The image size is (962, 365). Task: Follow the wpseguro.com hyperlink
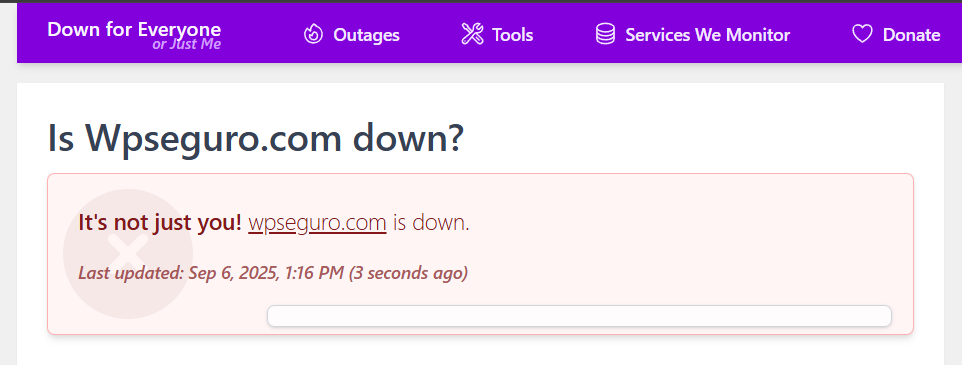pyautogui.click(x=317, y=223)
